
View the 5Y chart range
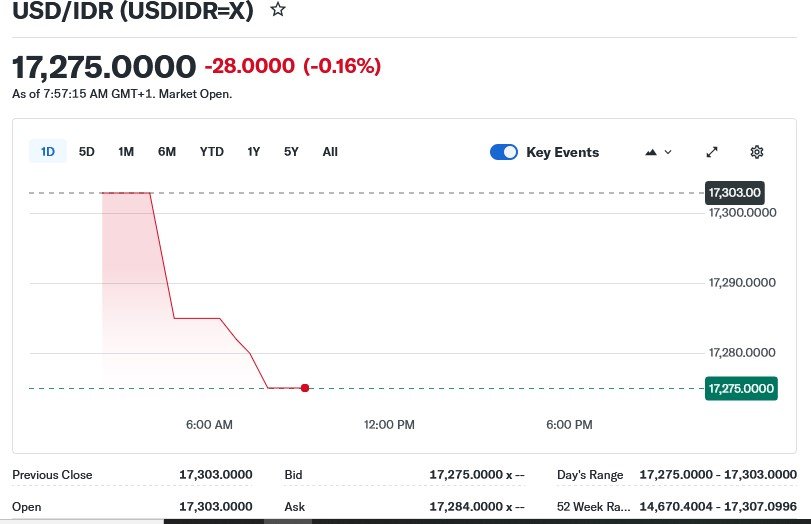tap(291, 152)
